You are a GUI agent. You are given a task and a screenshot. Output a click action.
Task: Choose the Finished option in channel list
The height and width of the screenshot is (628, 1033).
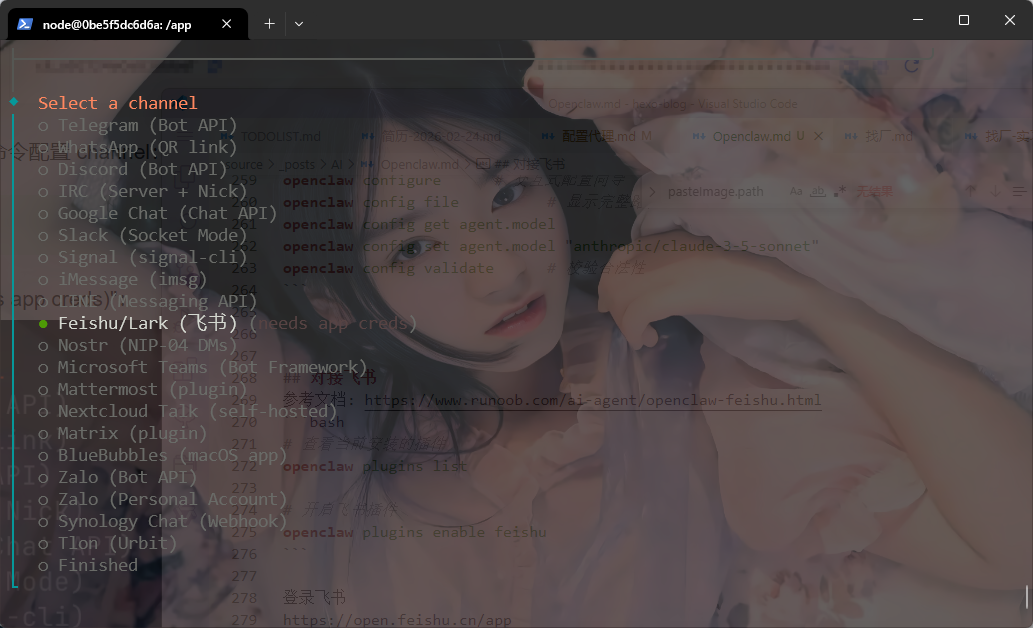tap(97, 565)
